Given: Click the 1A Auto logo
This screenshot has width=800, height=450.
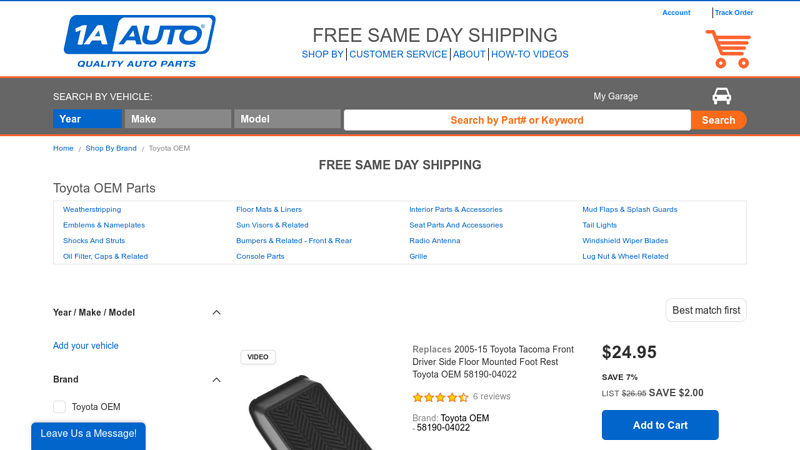Looking at the screenshot, I should 139,41.
